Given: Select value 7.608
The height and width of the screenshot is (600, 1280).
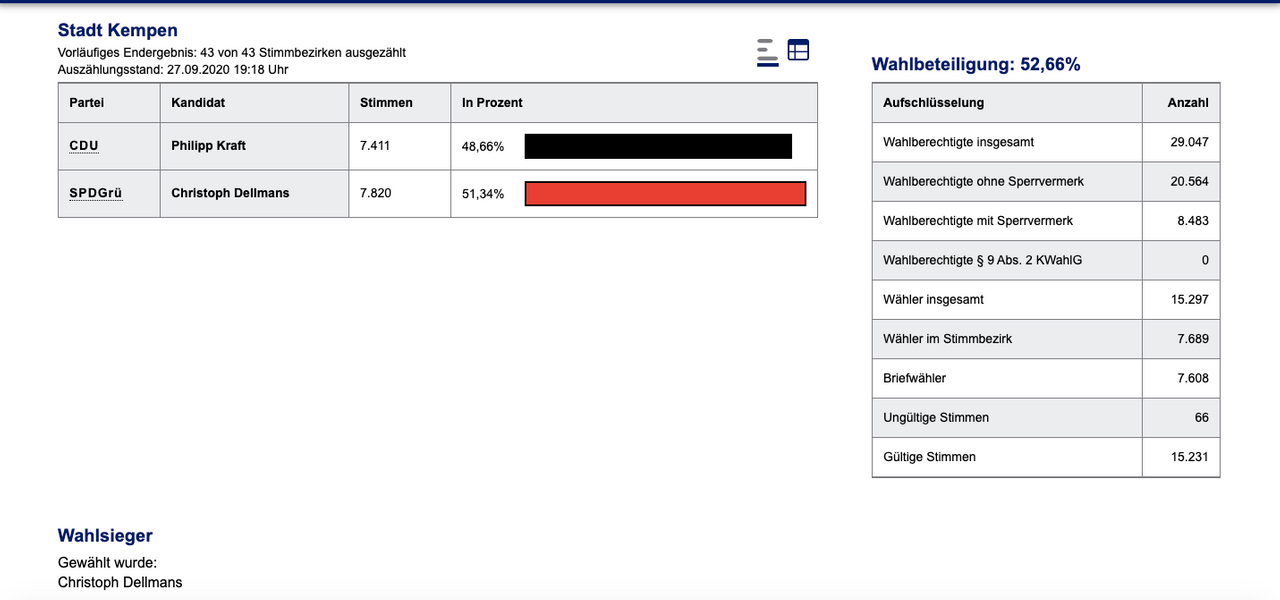Looking at the screenshot, I should [x=1193, y=378].
